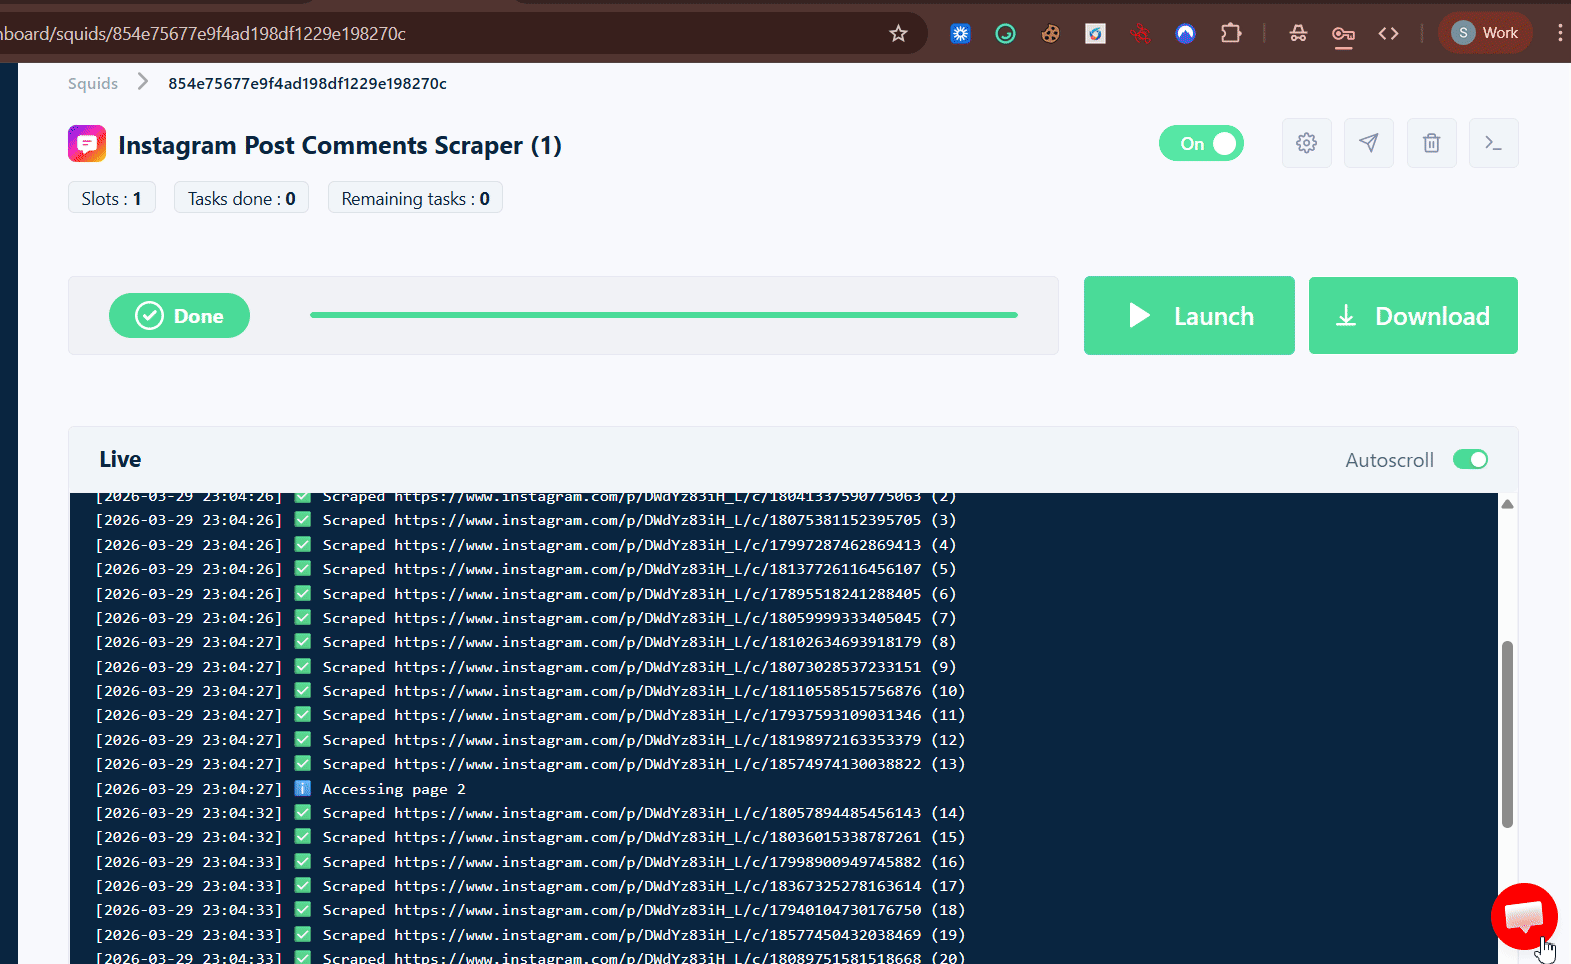1571x964 pixels.
Task: Click the green progress bar
Action: (x=663, y=315)
